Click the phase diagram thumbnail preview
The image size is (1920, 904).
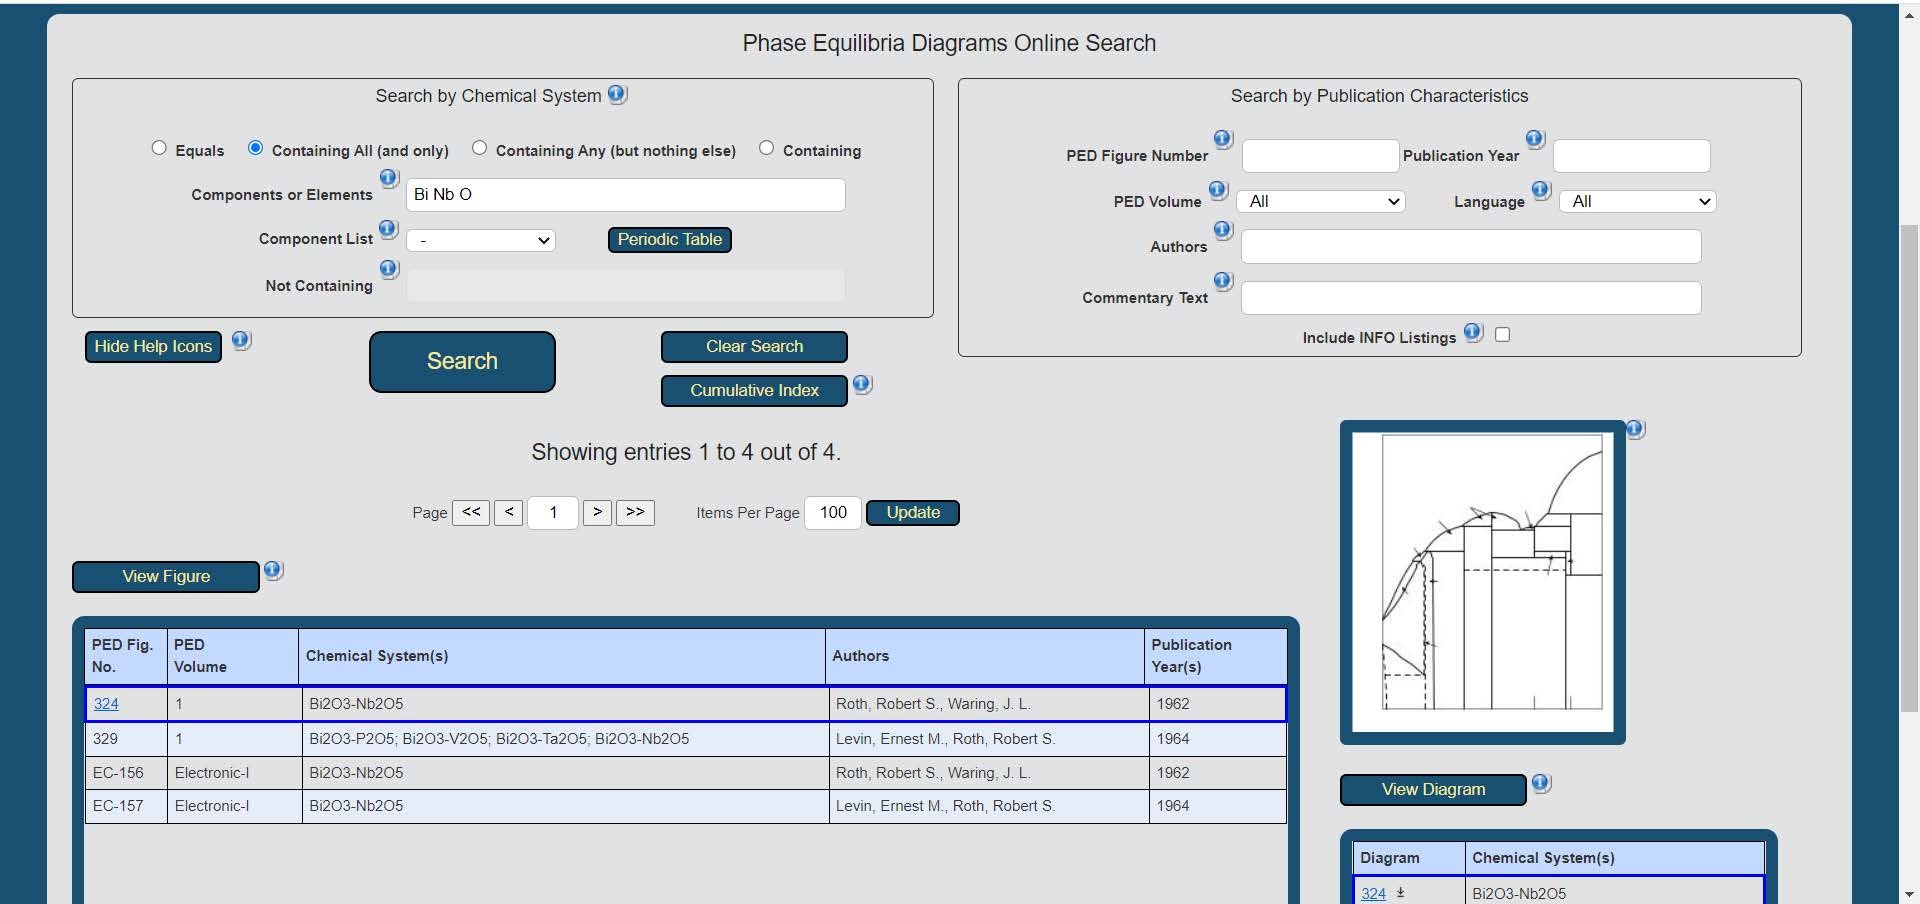click(x=1482, y=582)
